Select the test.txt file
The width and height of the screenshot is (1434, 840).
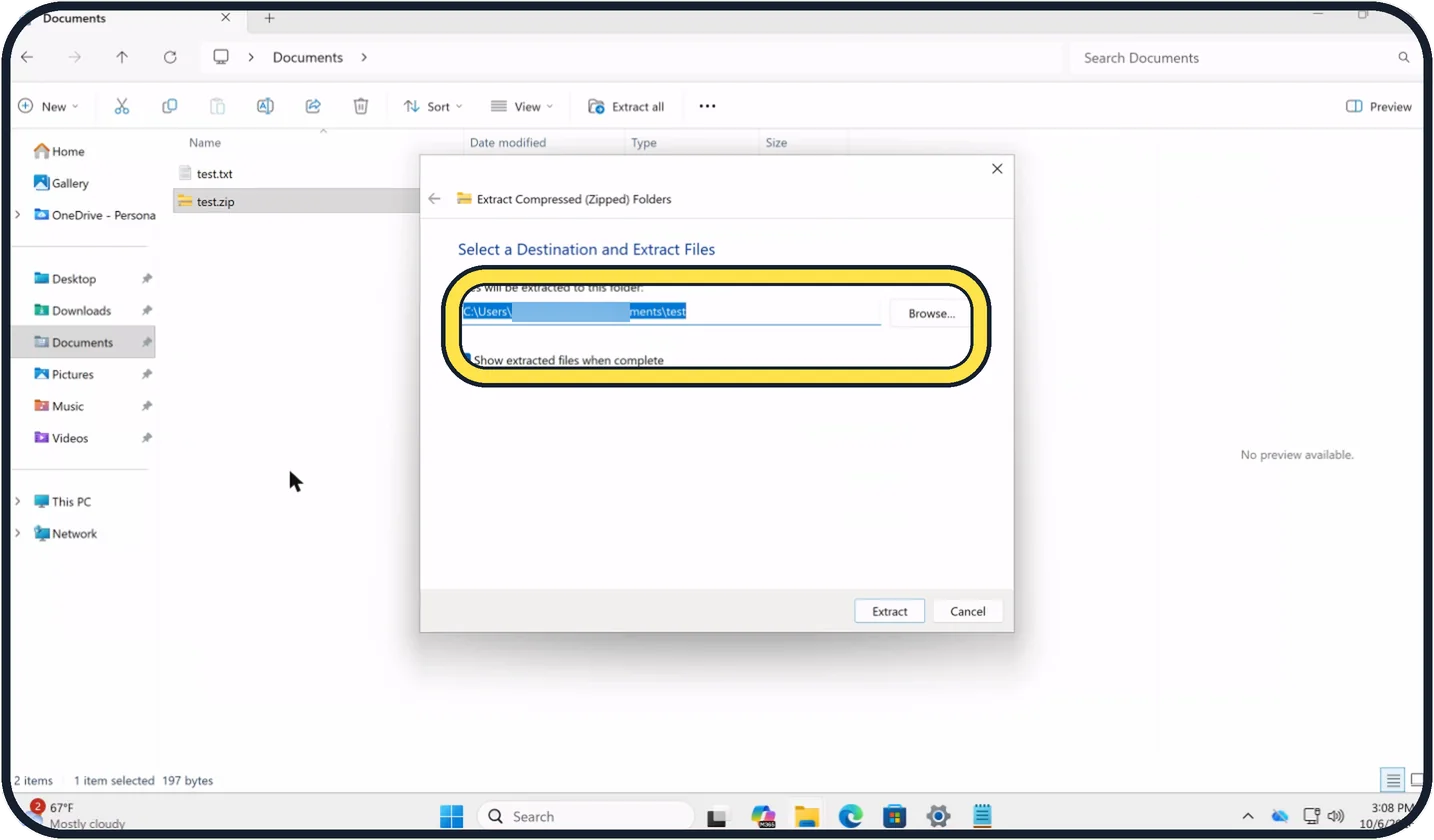coord(214,174)
